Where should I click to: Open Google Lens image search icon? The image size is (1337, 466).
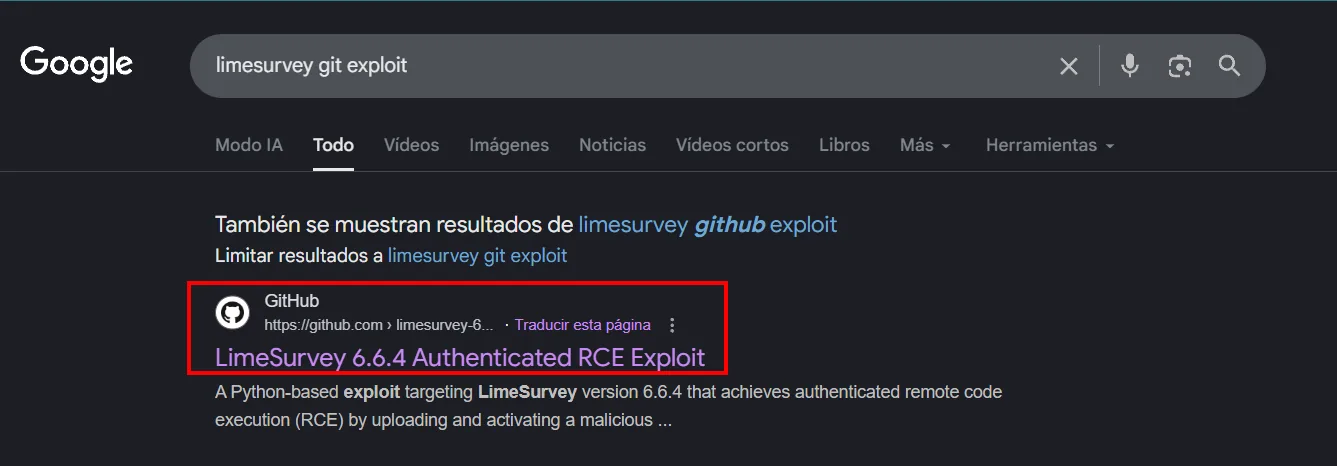(1180, 66)
